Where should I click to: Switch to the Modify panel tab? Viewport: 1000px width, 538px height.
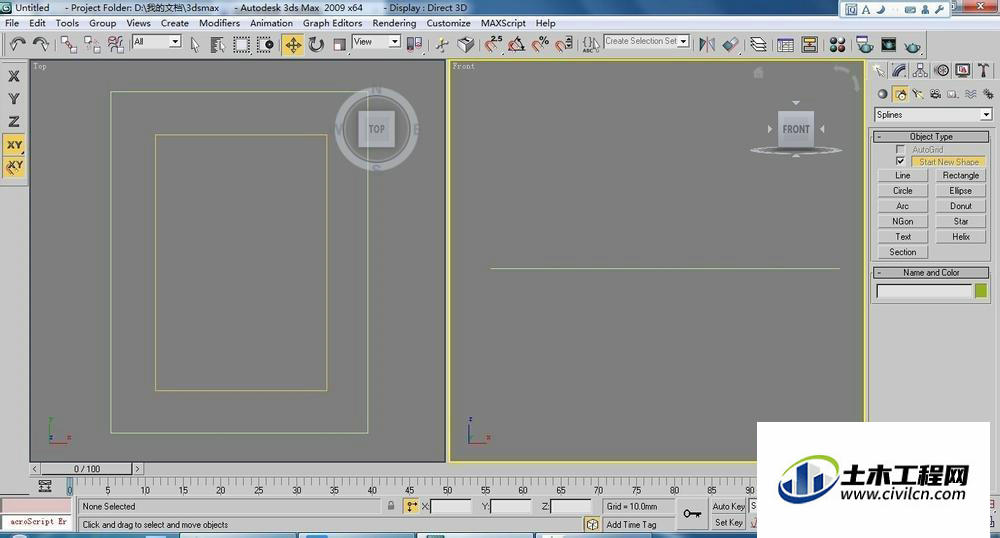tap(899, 70)
